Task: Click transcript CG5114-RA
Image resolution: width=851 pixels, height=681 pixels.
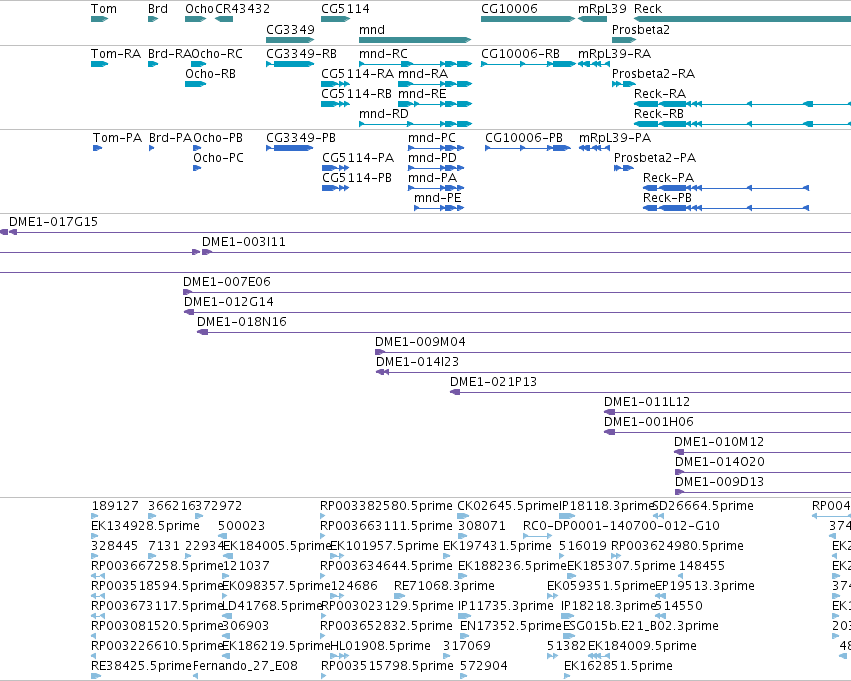Action: [x=335, y=84]
